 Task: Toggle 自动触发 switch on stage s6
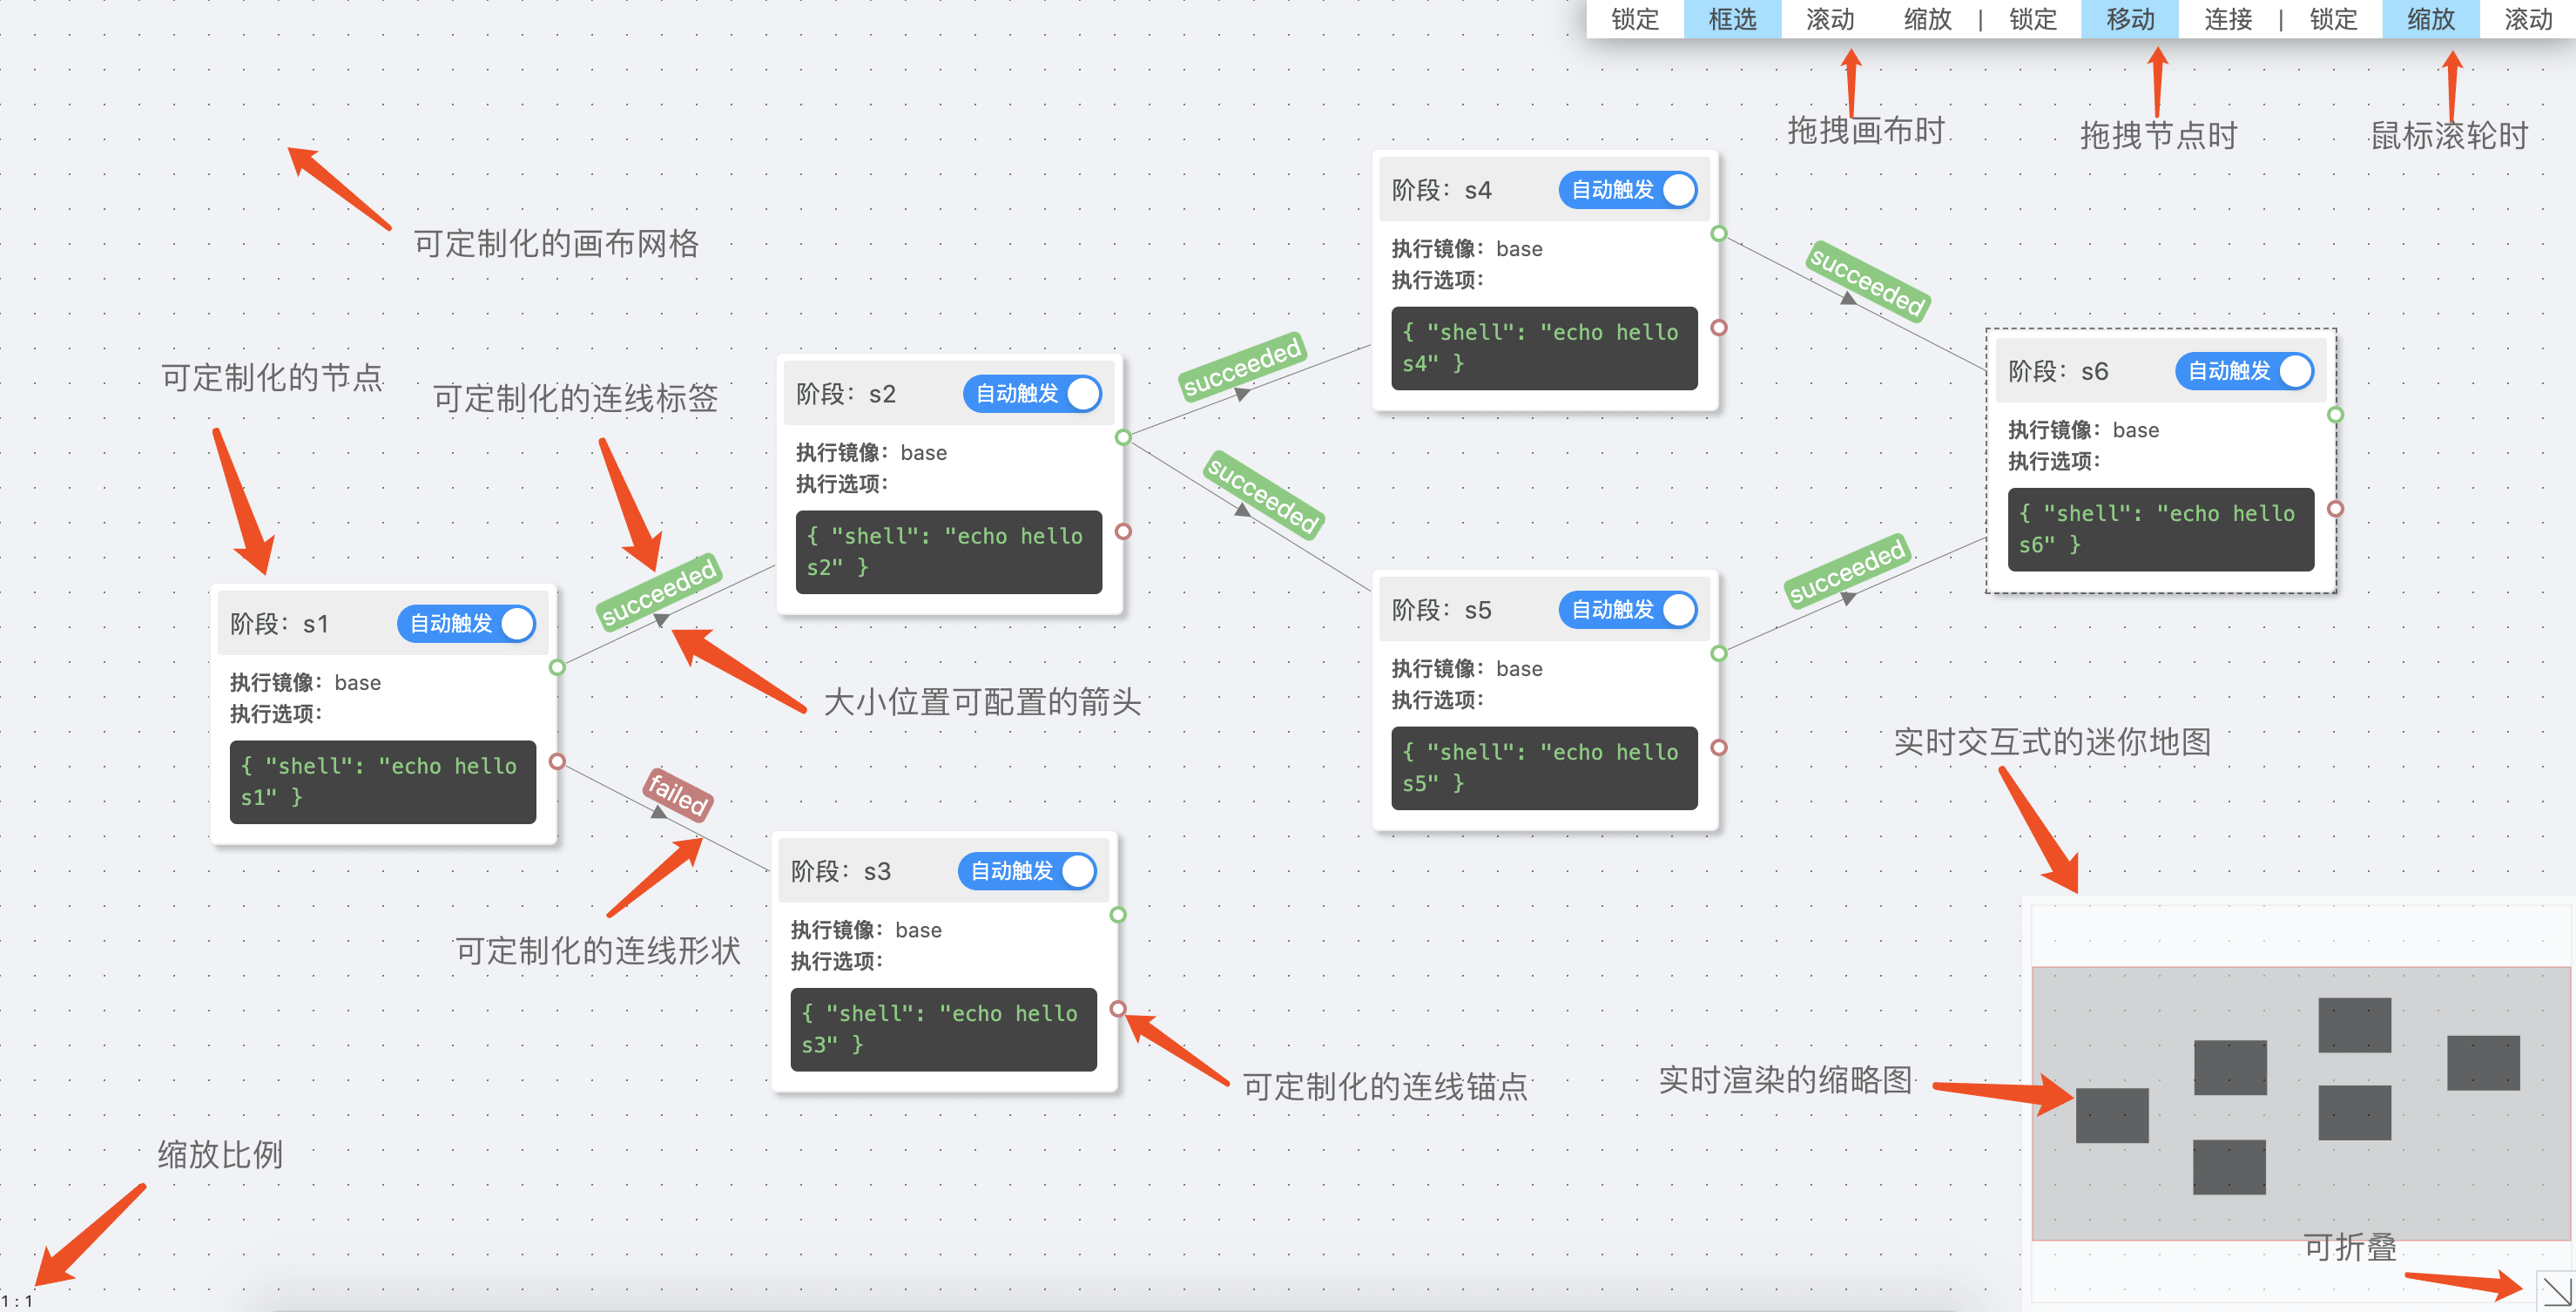[x=2244, y=370]
